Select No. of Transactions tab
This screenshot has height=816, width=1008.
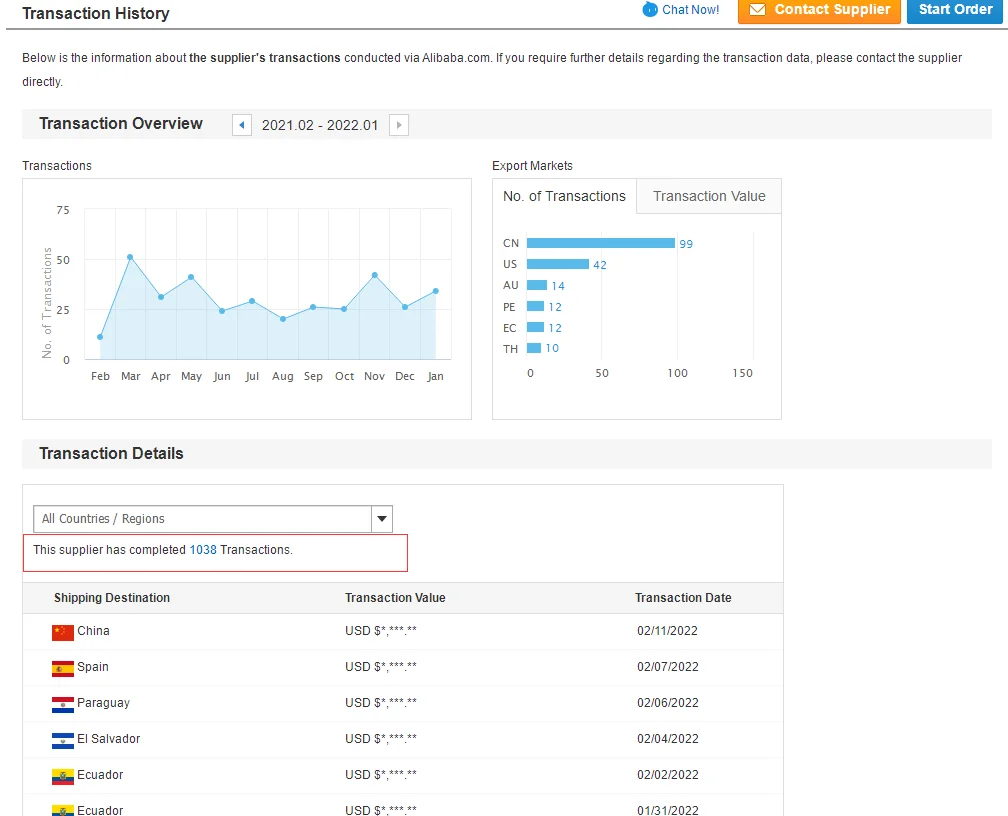[564, 197]
